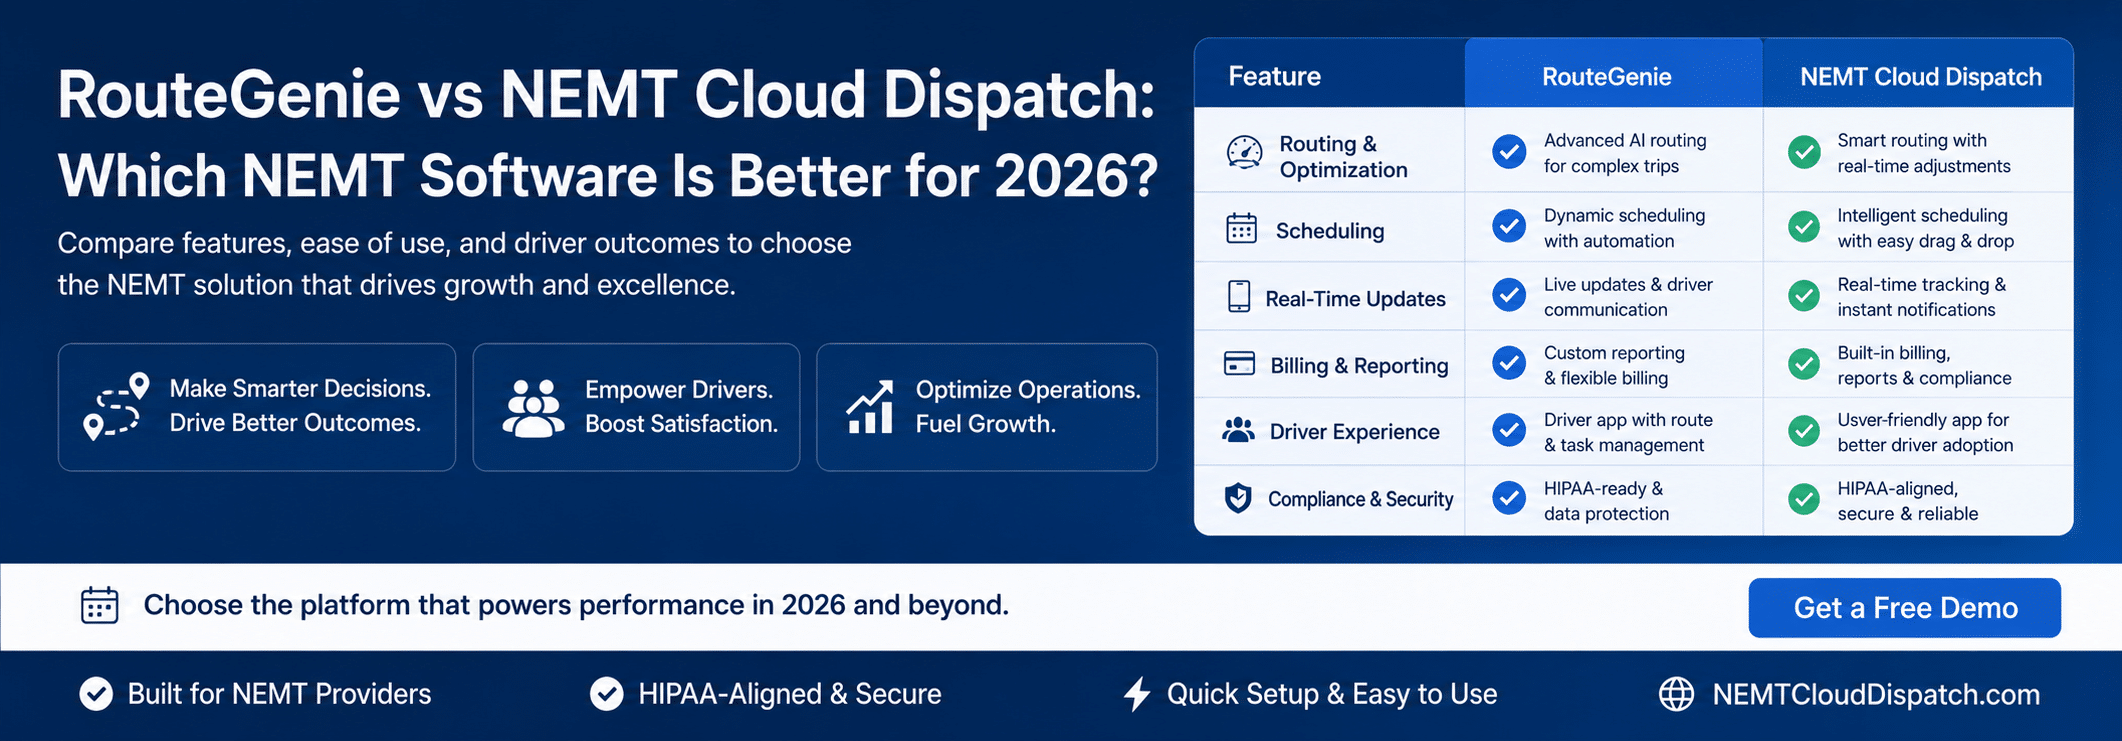Click the route pins icon on Smarter Decisions card

tap(116, 407)
